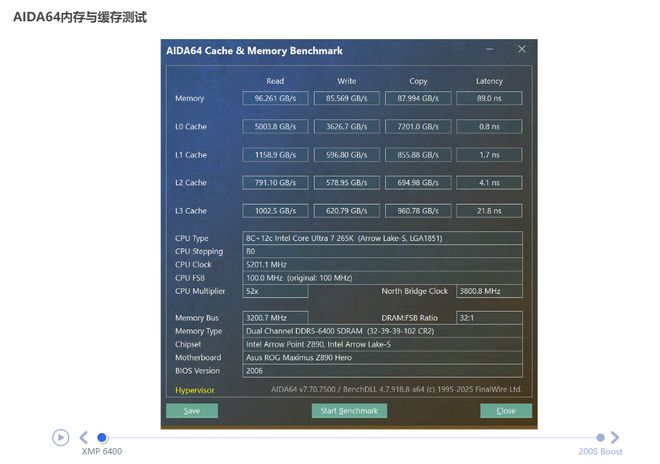Click the yellow Hypervisor label
The width and height of the screenshot is (660, 464).
[194, 390]
